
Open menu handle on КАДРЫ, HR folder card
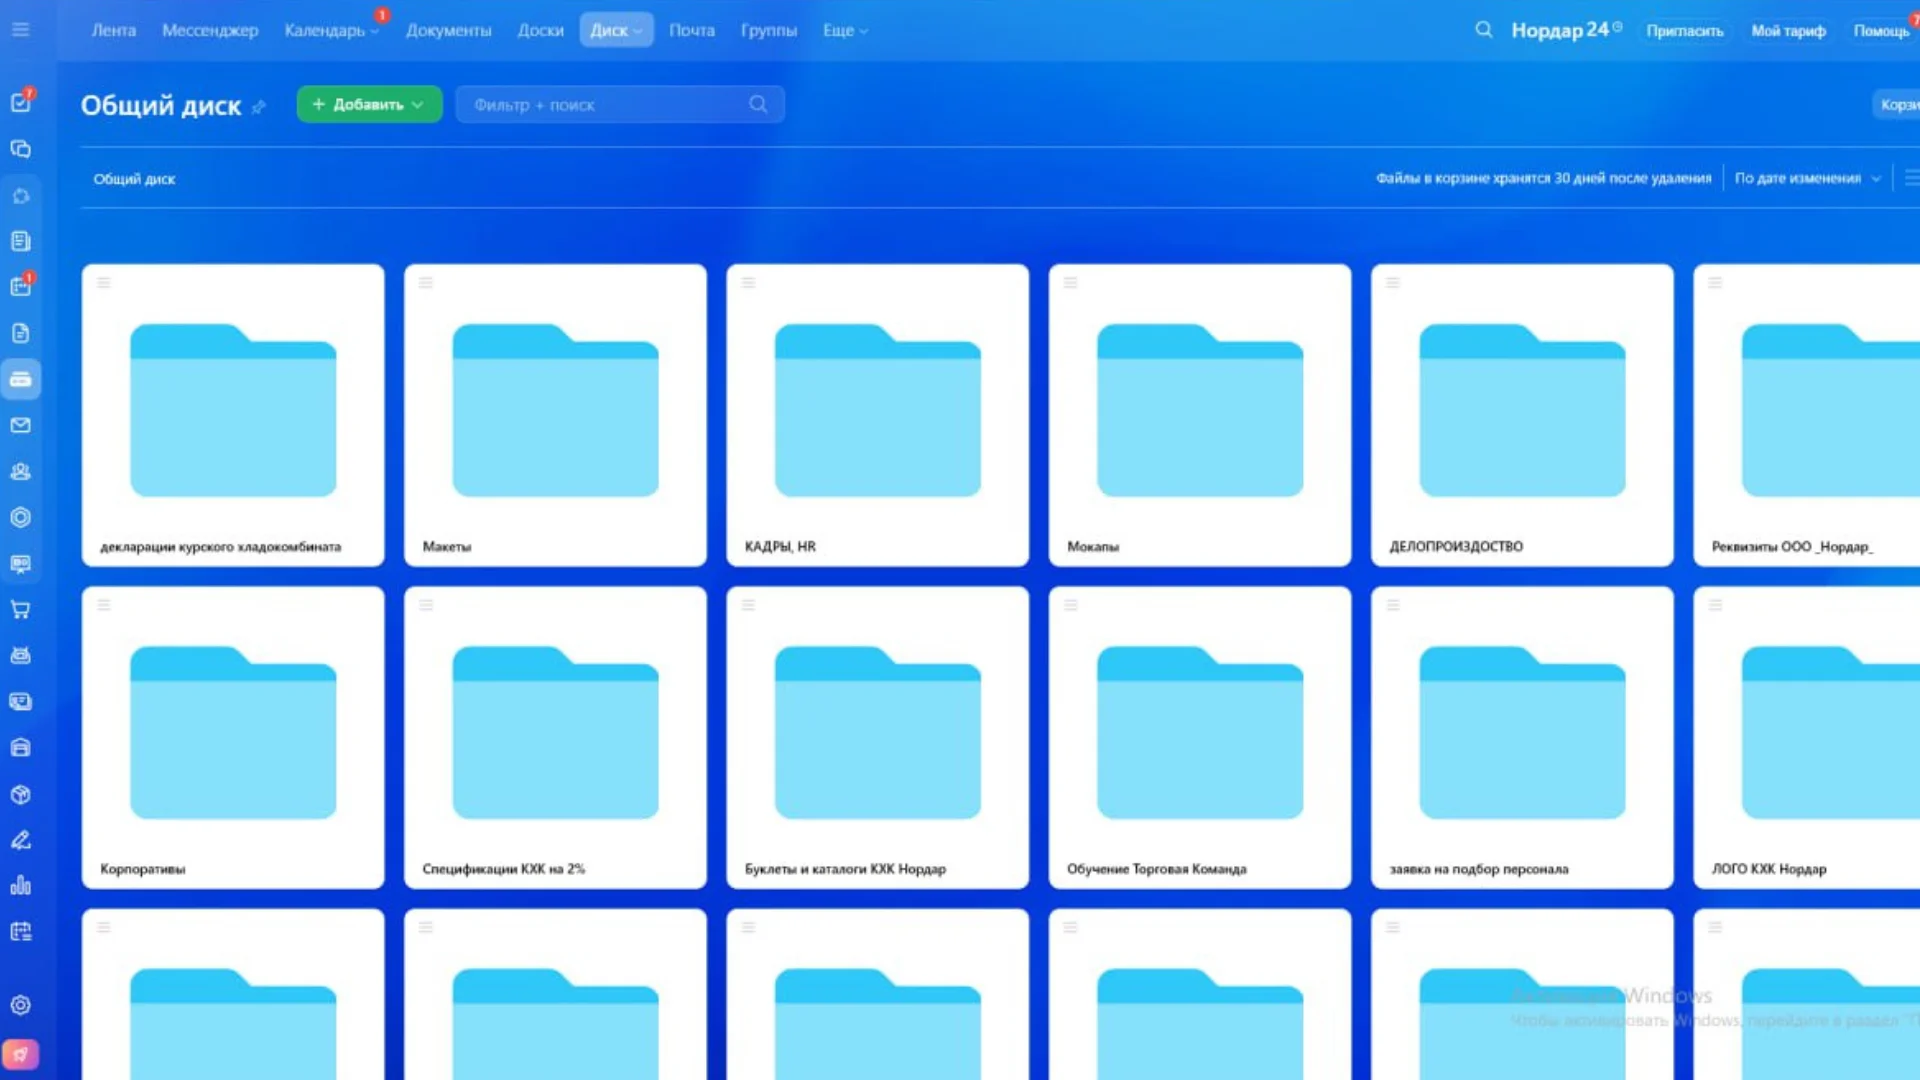click(748, 283)
